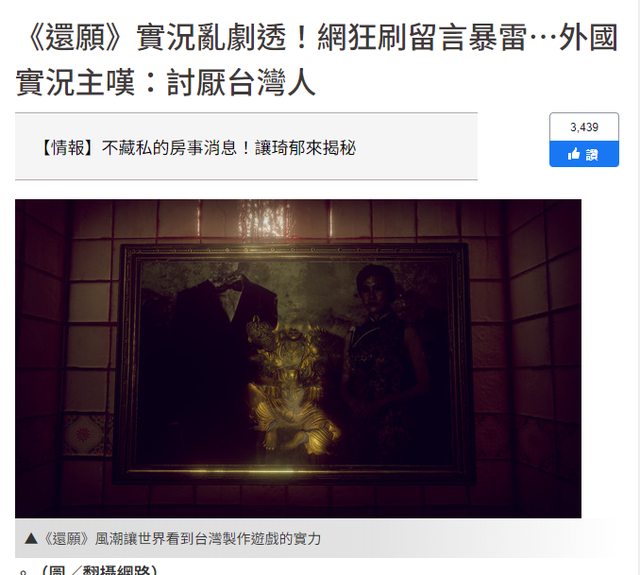Click the golden statue in the portrait

[x=292, y=386]
